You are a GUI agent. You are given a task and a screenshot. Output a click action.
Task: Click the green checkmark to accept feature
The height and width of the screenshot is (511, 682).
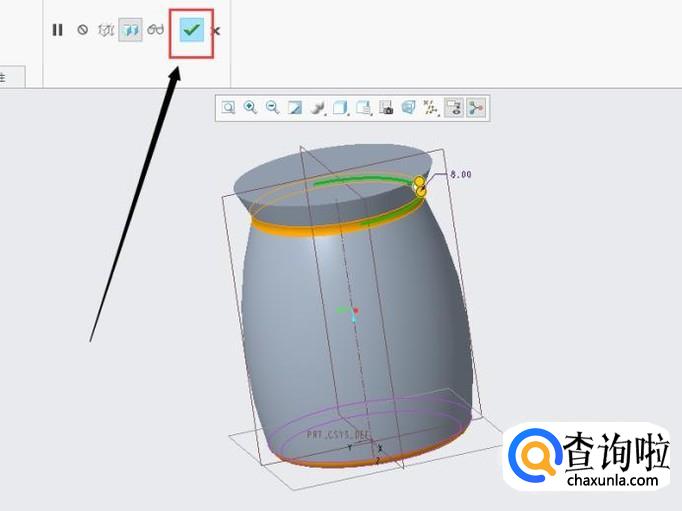[x=191, y=30]
